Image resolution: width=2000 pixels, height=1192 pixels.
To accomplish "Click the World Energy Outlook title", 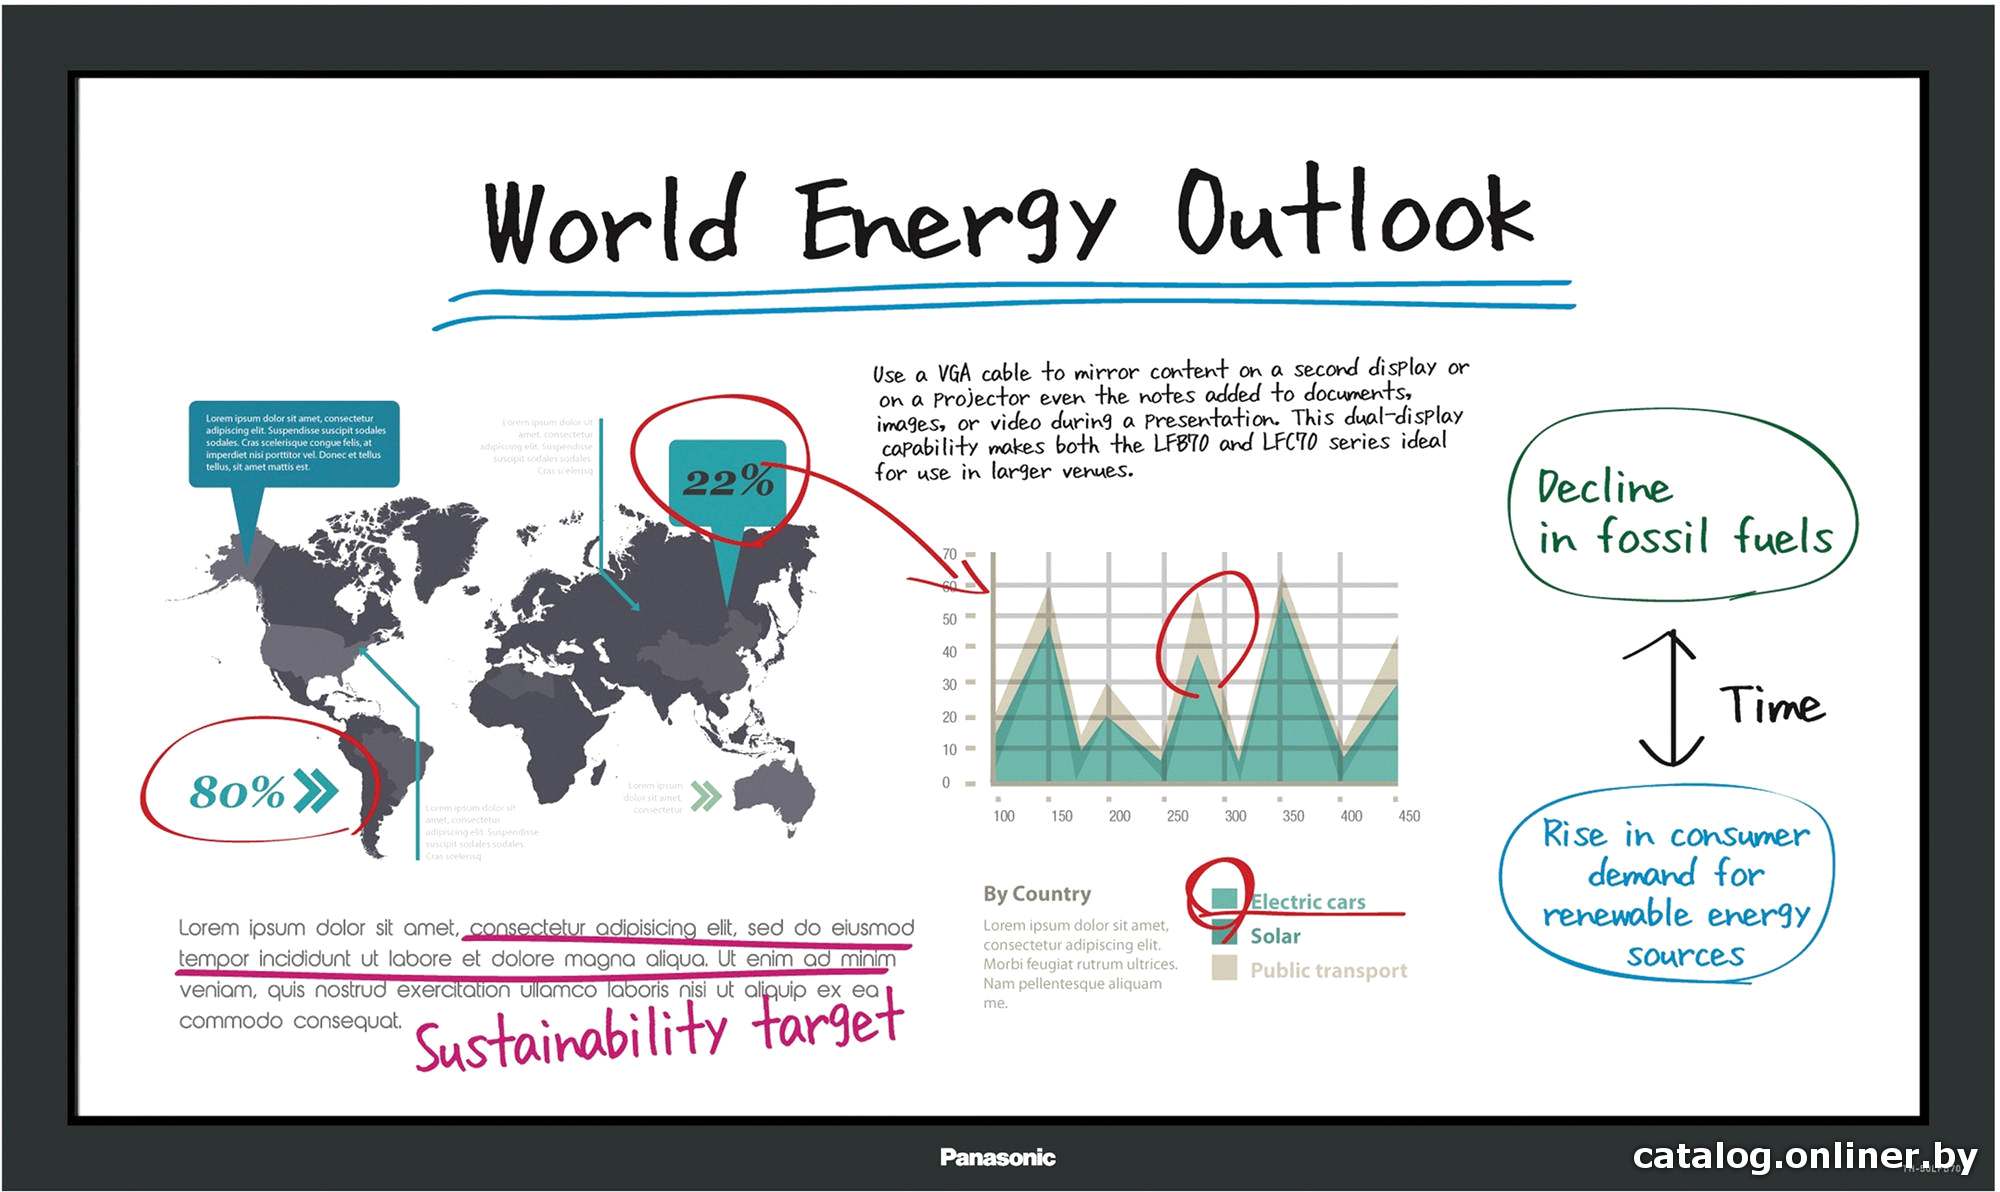I will pos(1008,216).
